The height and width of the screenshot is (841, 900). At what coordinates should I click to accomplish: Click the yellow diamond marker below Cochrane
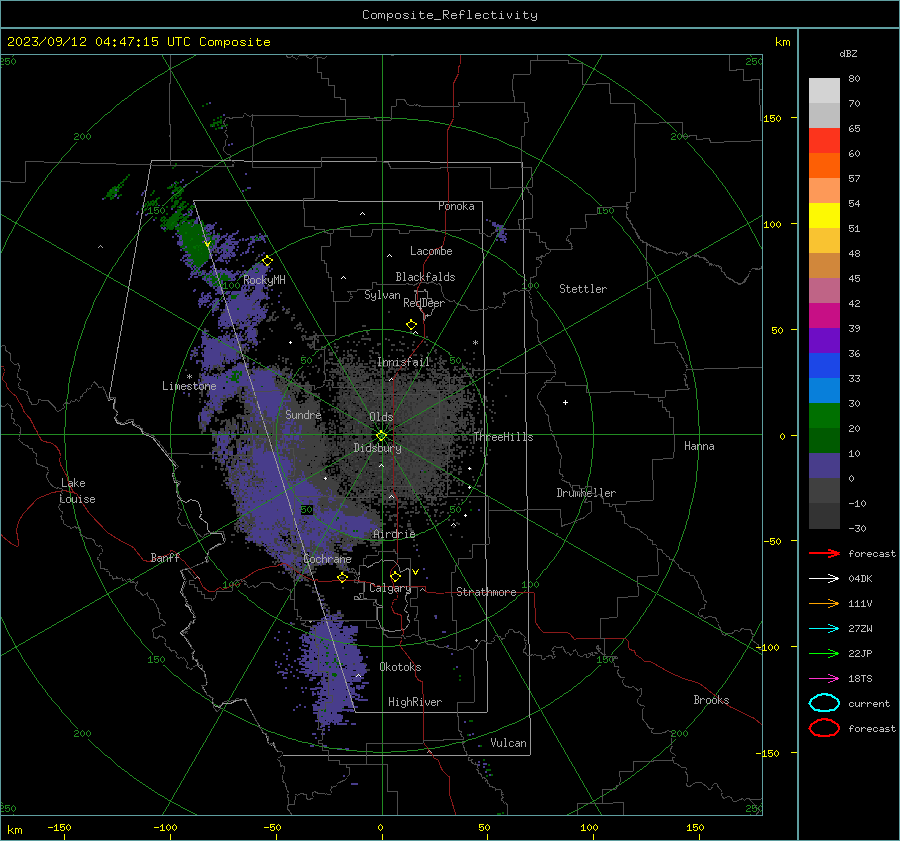tap(343, 577)
